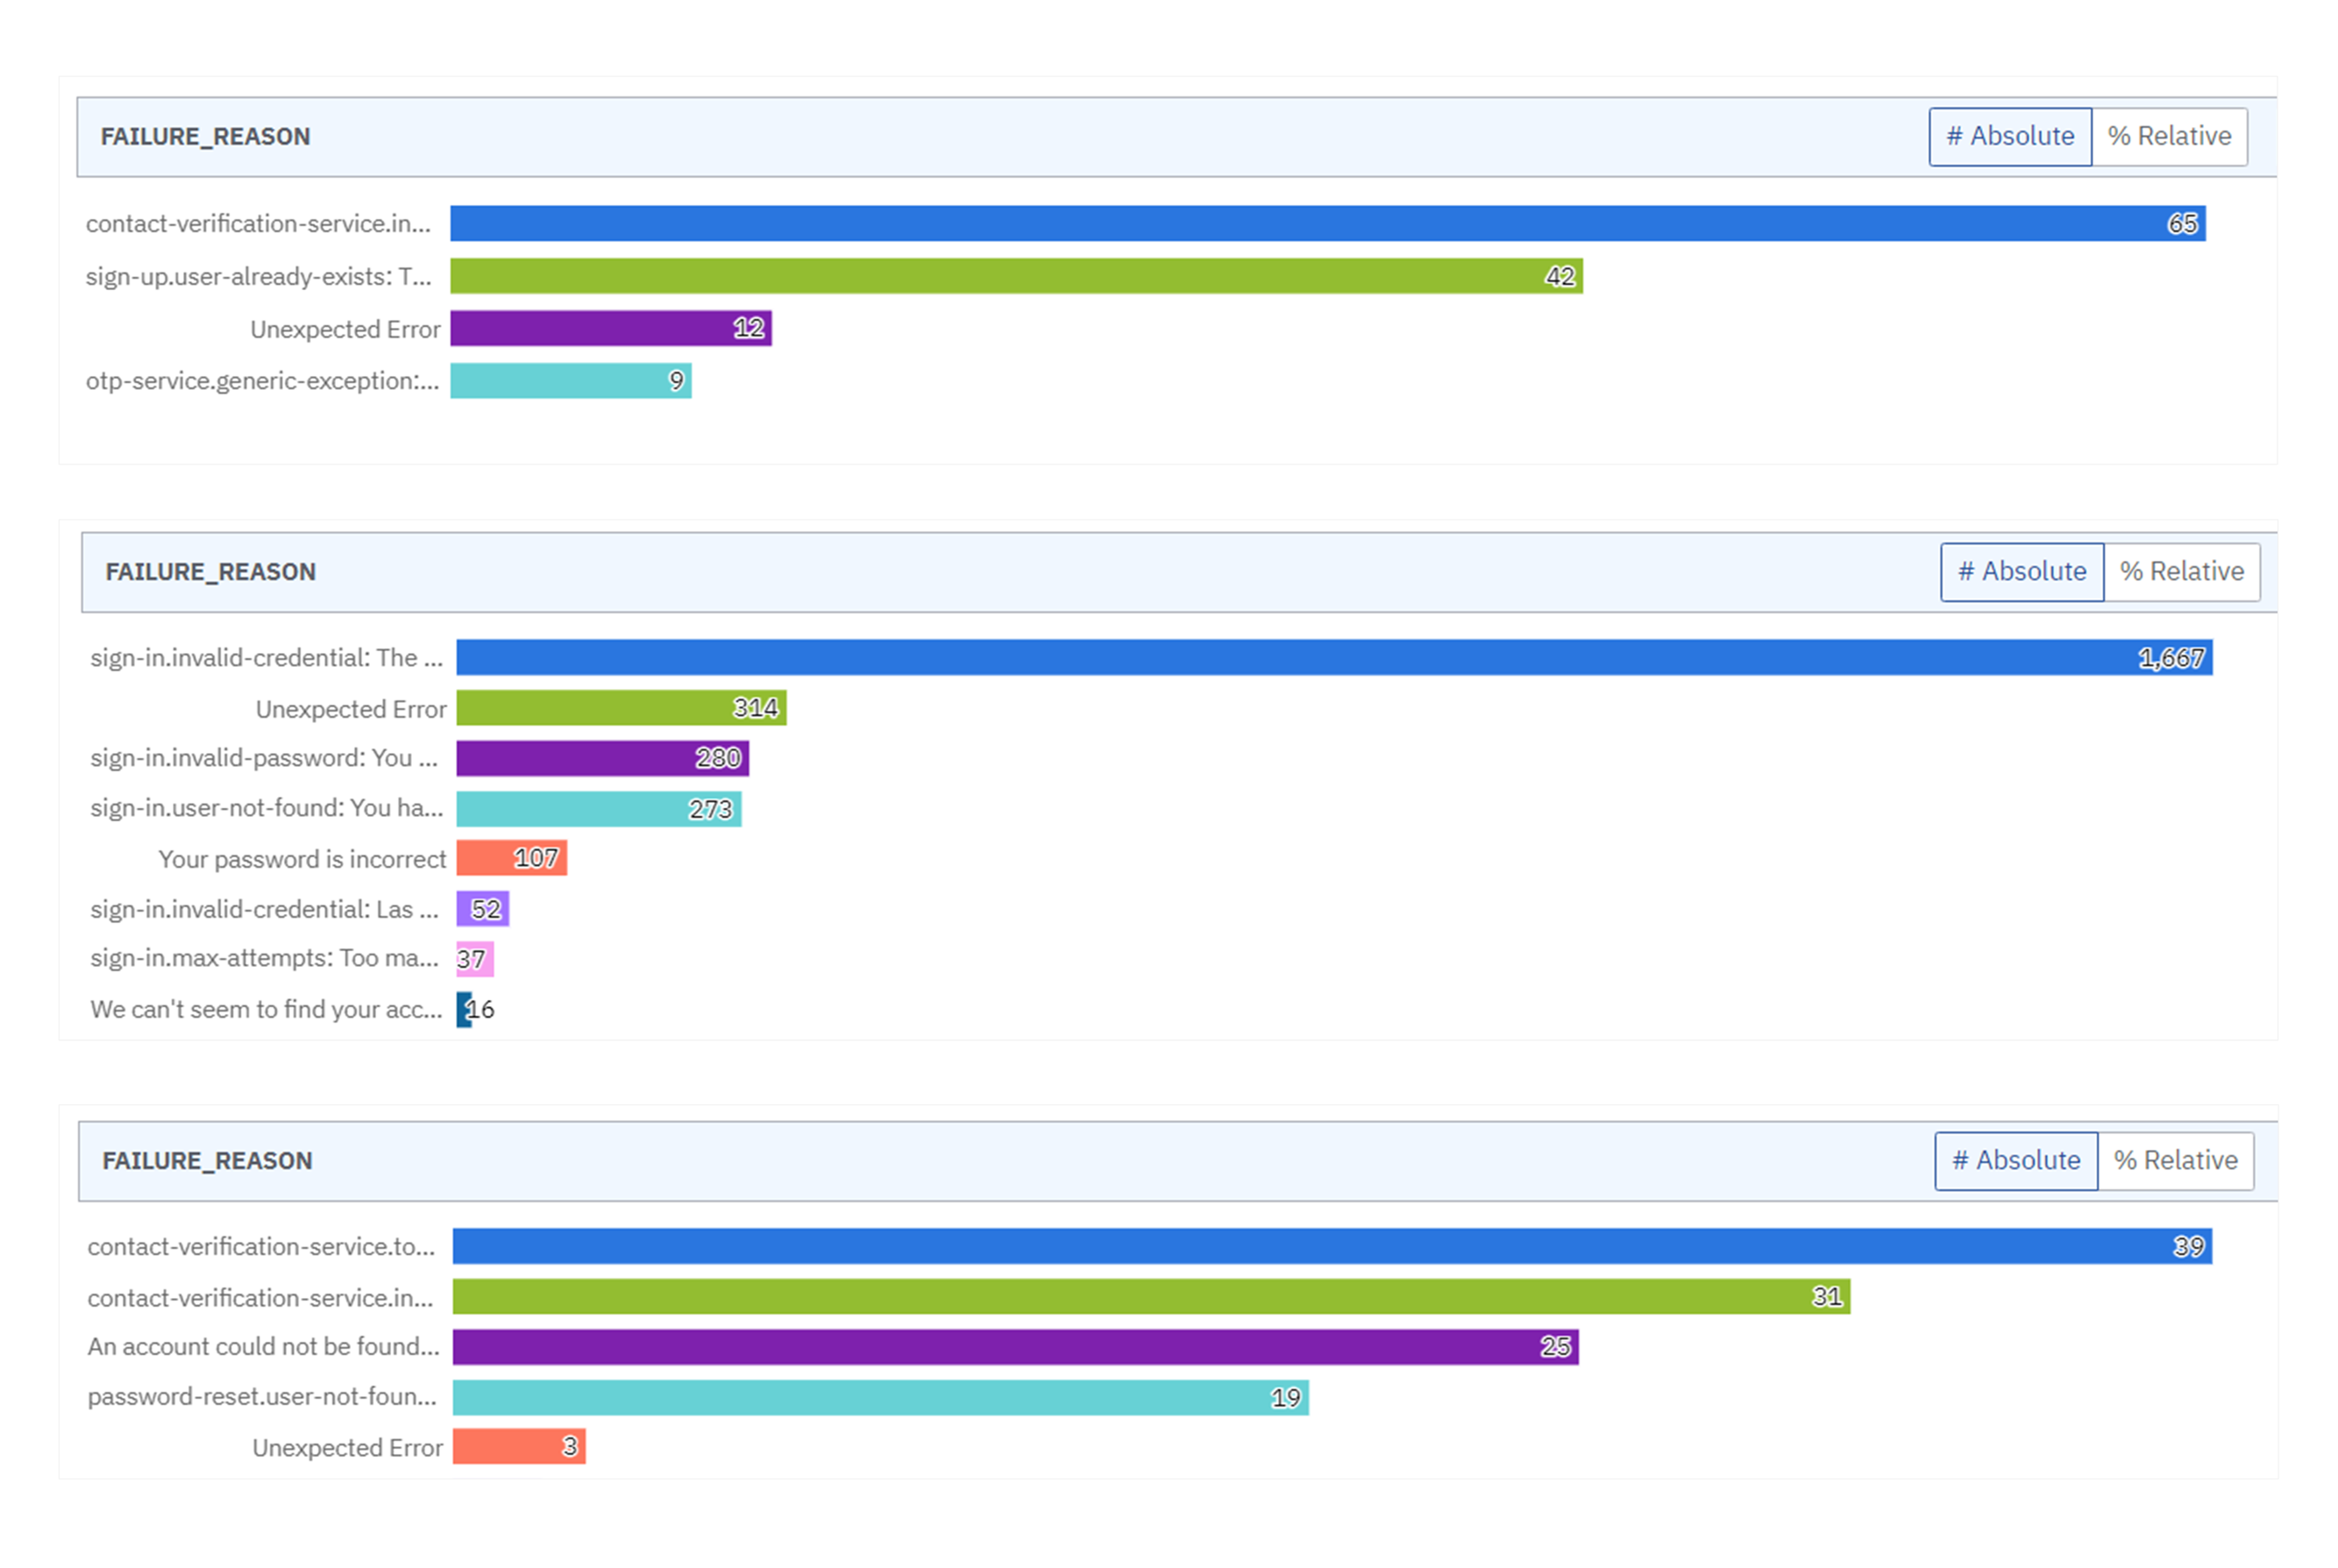Select # Absolute in the password-reset failures chart
The height and width of the screenshot is (1568, 2338).
click(x=2015, y=1160)
